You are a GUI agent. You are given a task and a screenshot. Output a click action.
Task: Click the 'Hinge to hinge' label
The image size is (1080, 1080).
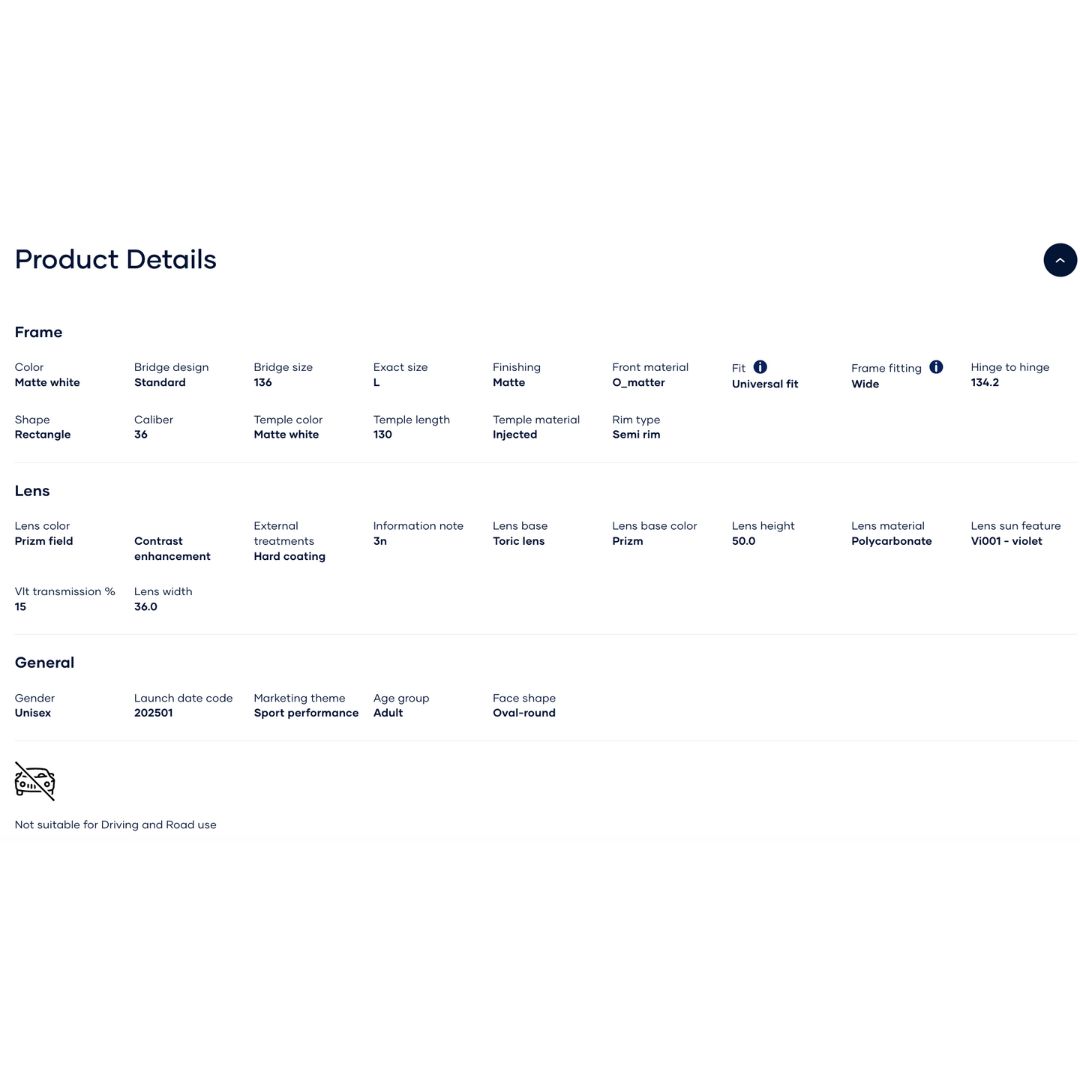[1010, 367]
